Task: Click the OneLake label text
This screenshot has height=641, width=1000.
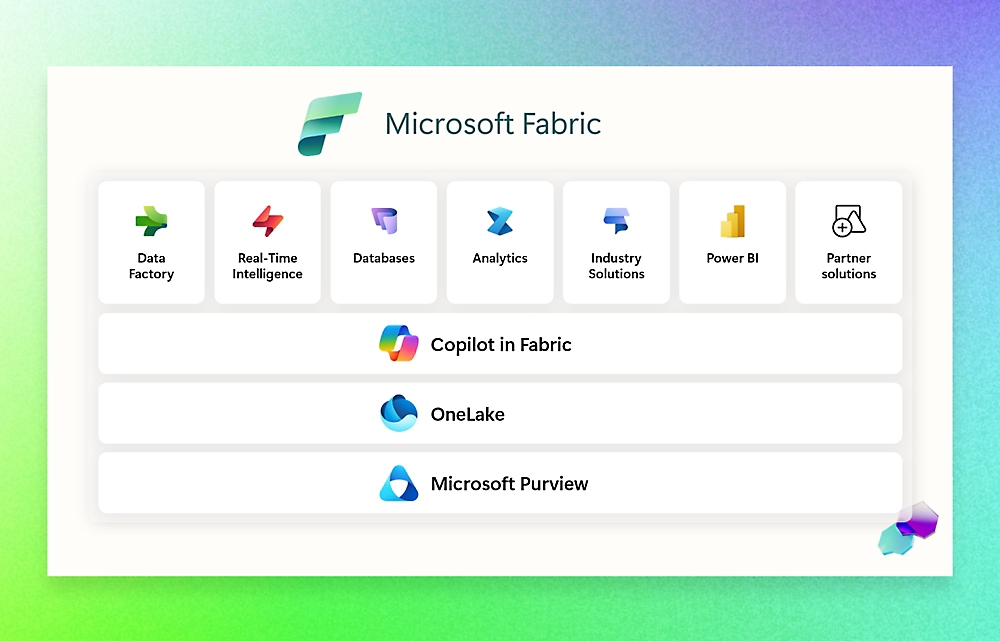Action: point(466,413)
